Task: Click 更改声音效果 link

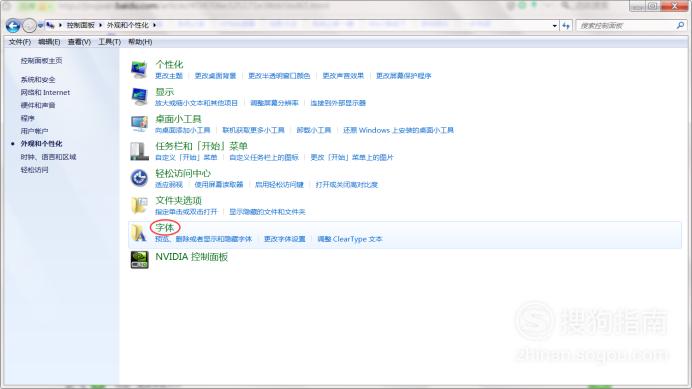Action: tap(343, 76)
